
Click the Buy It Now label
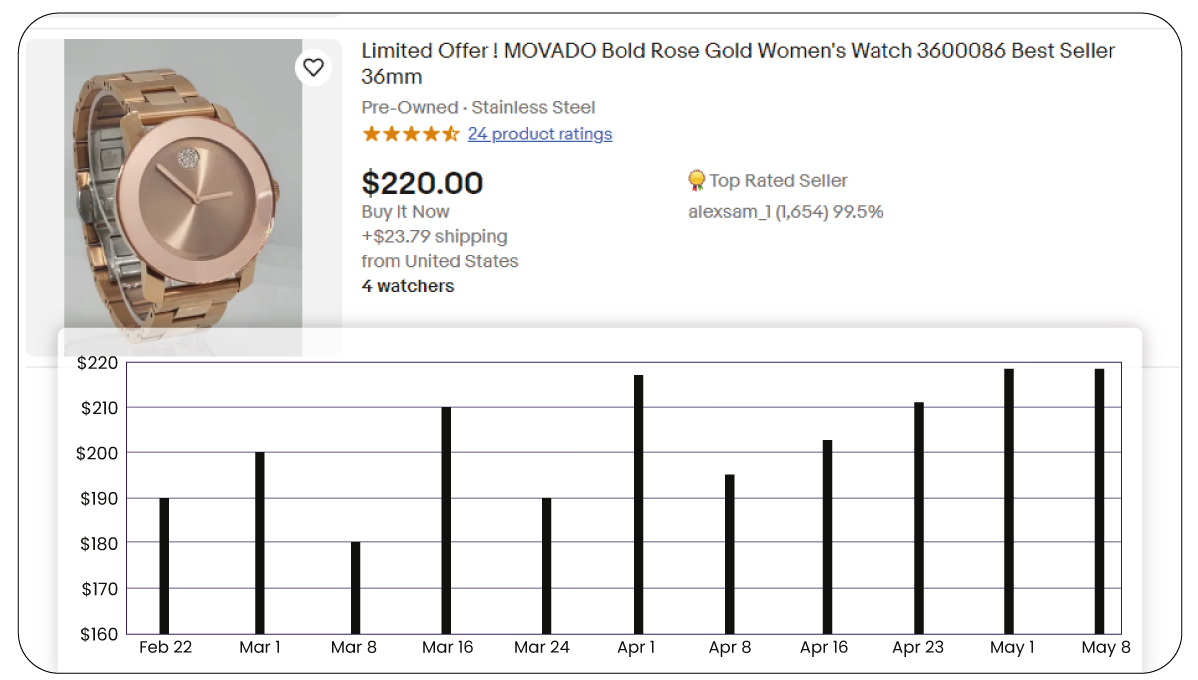(x=405, y=211)
